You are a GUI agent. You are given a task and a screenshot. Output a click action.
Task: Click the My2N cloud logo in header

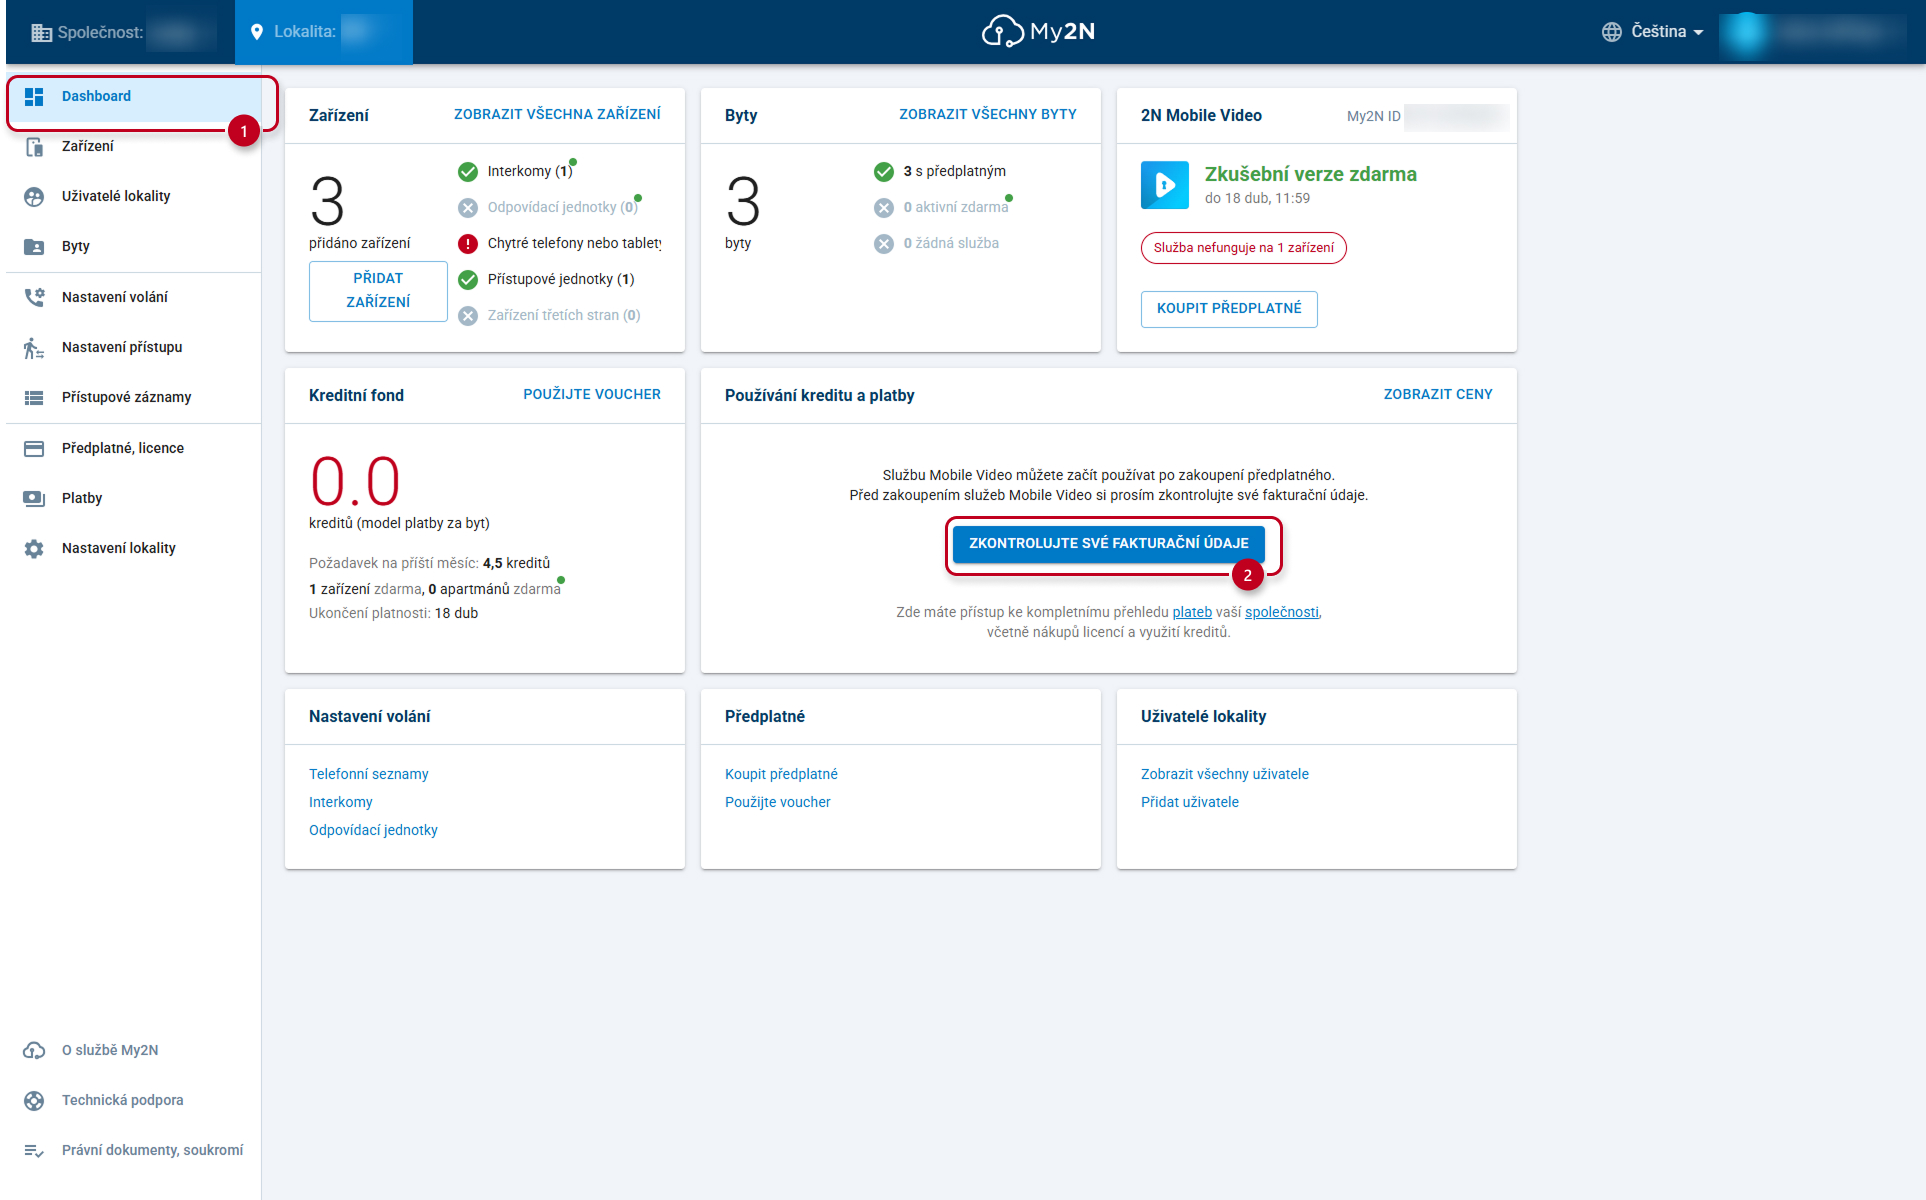tap(1038, 31)
